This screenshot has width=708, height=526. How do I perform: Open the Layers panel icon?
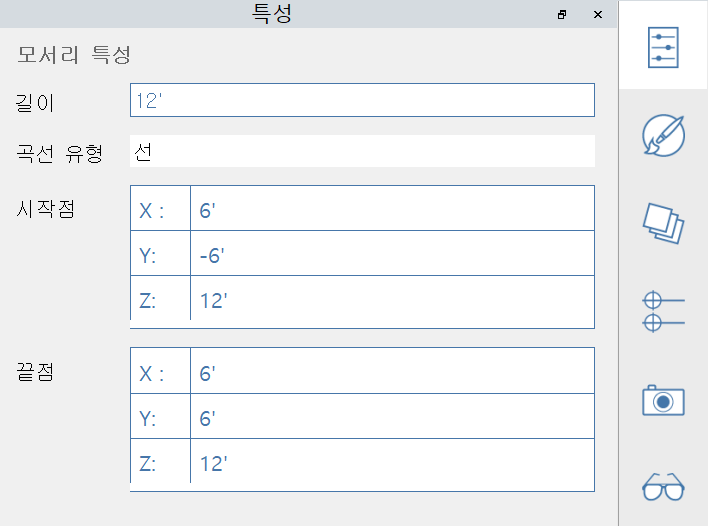[663, 222]
